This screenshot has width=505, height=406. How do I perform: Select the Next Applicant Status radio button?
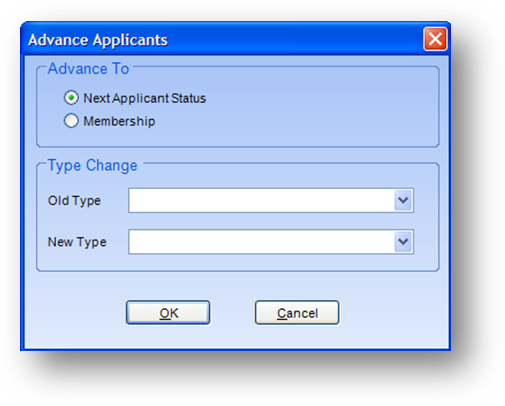point(71,98)
